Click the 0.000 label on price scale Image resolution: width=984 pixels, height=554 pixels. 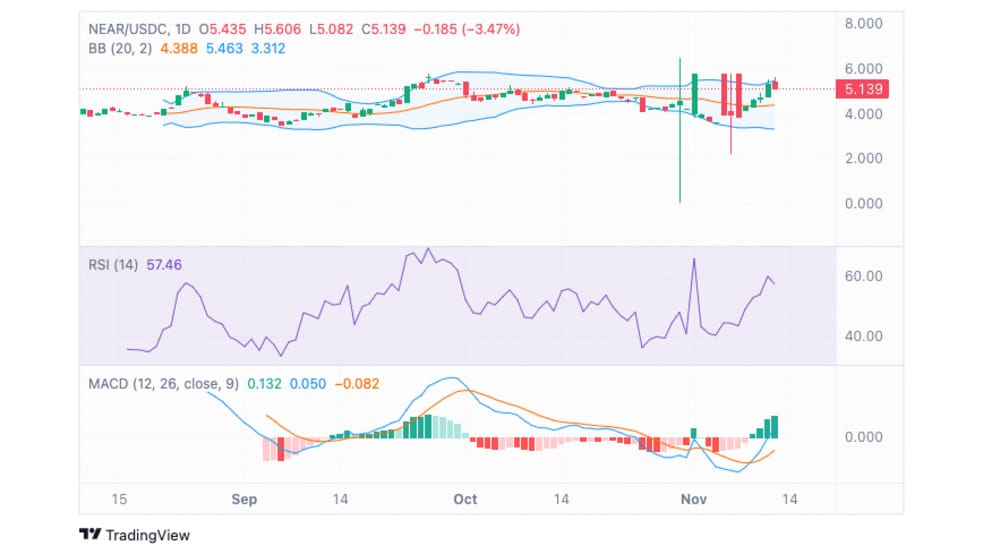(864, 203)
